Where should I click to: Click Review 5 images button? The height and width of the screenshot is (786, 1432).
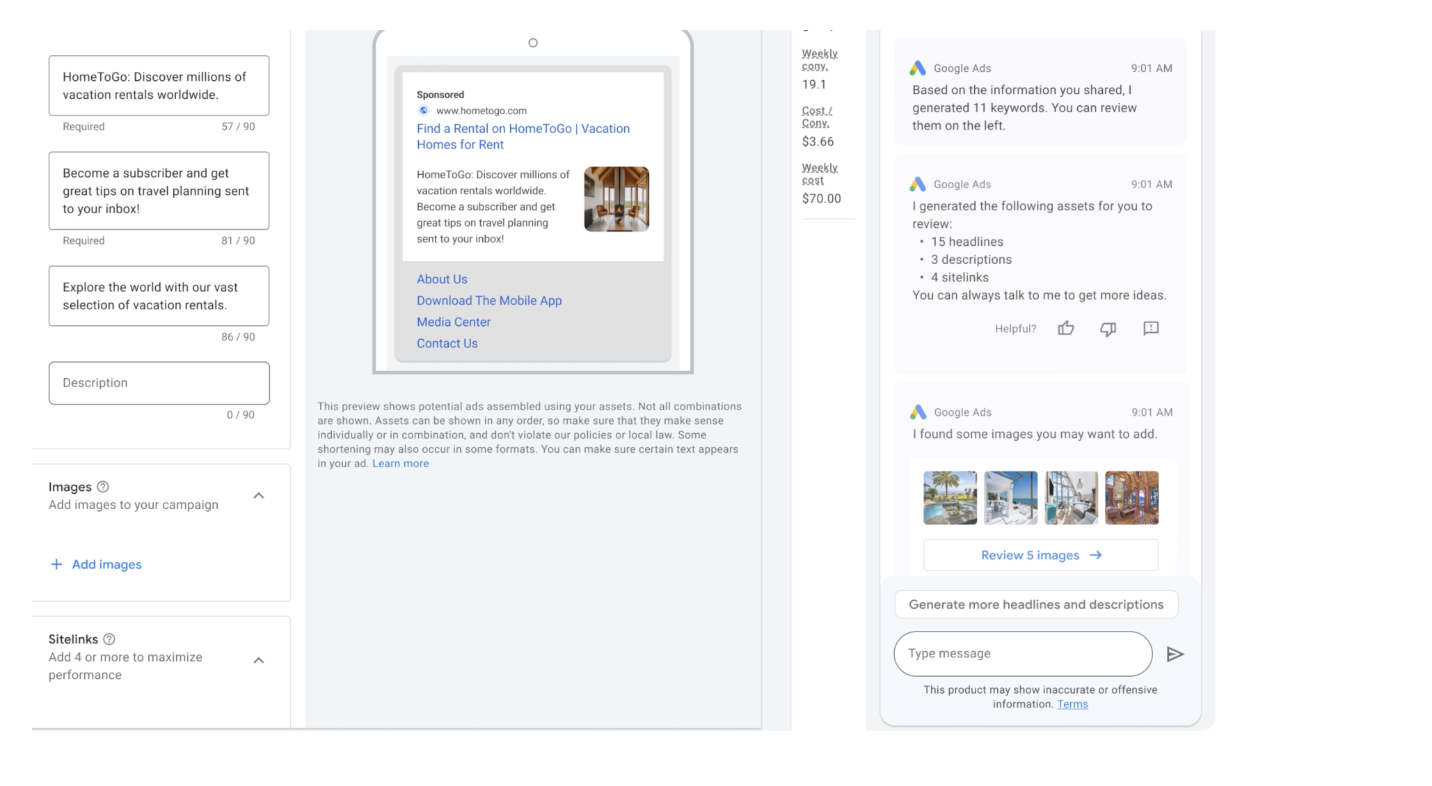[x=1040, y=555]
